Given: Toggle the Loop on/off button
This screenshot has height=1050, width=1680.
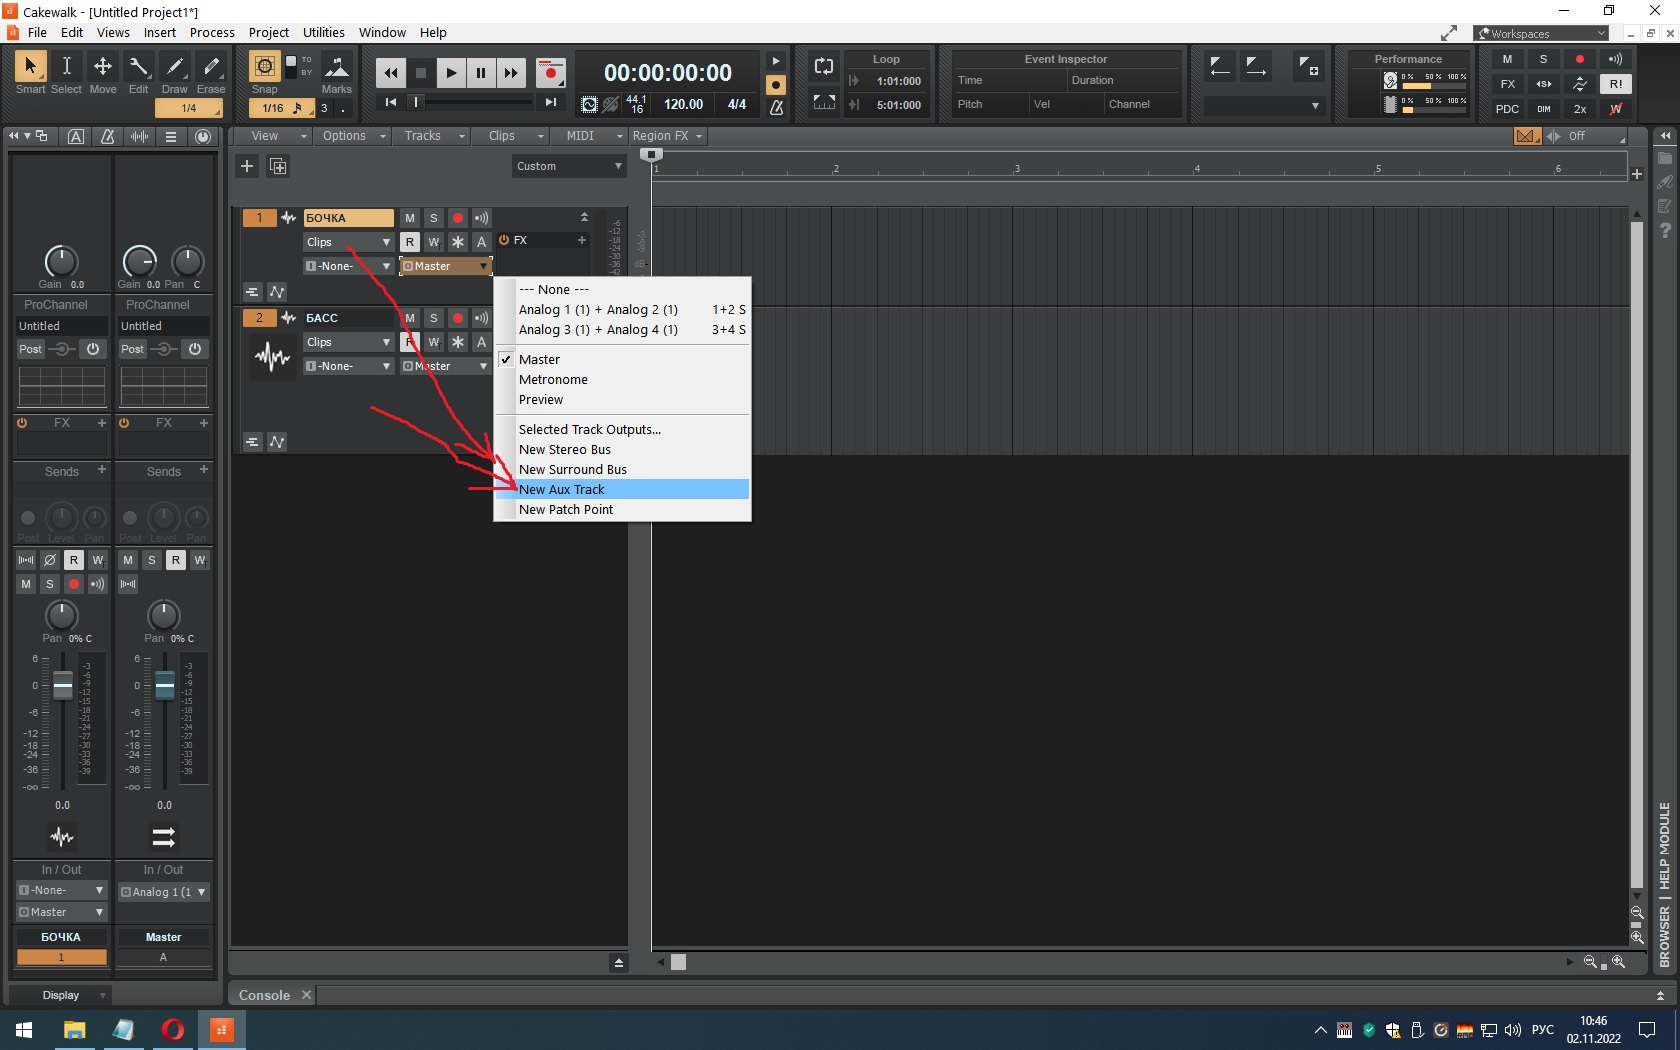Looking at the screenshot, I should 824,67.
